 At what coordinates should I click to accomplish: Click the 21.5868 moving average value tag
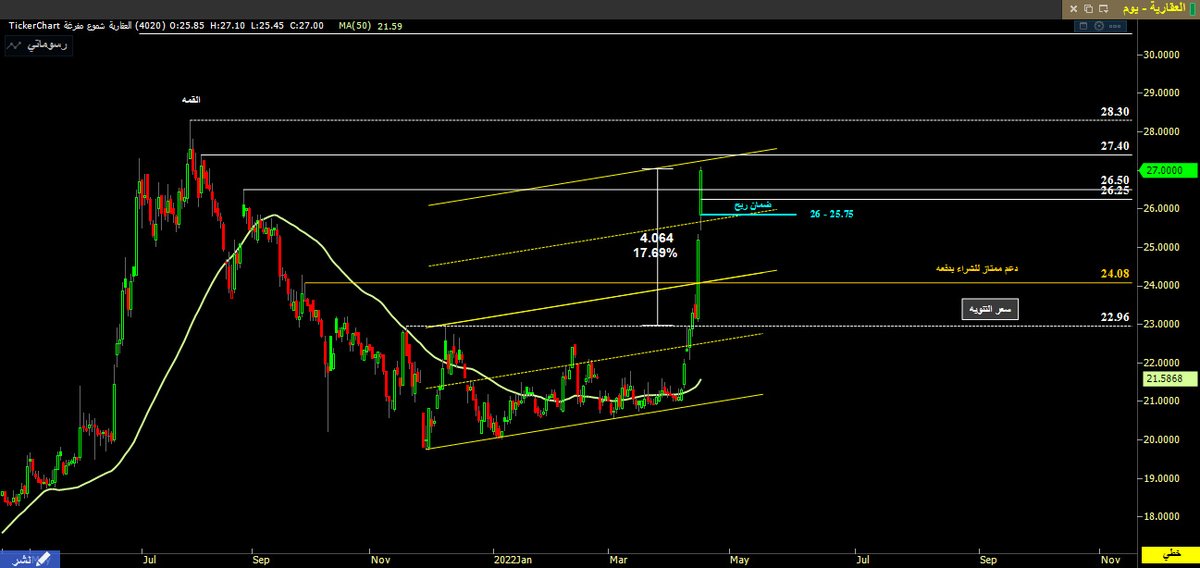1169,380
